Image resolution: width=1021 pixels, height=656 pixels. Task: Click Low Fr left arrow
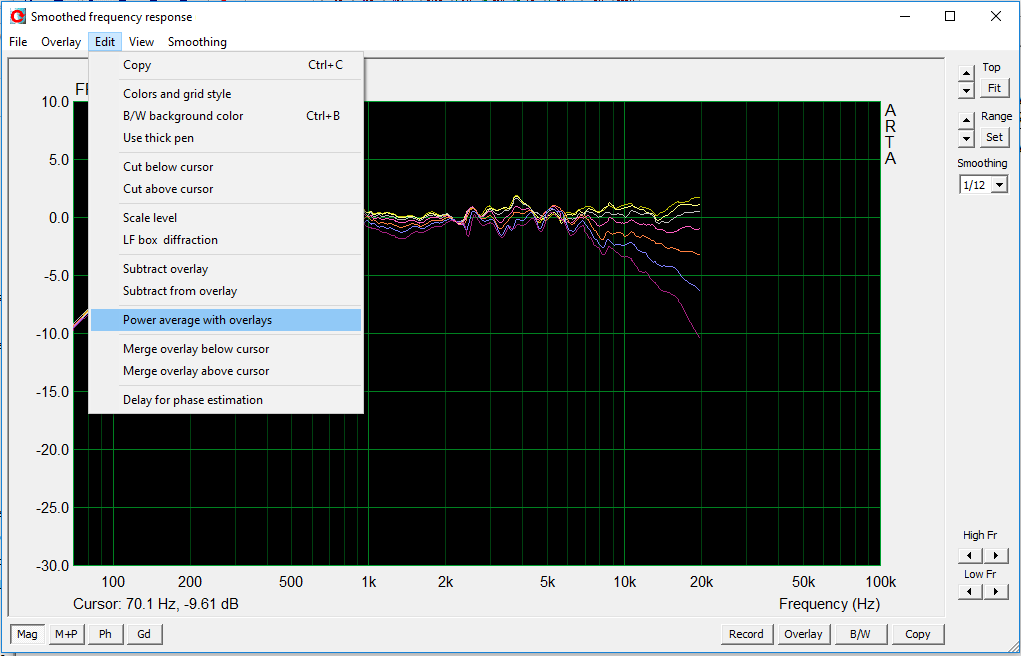[x=970, y=592]
